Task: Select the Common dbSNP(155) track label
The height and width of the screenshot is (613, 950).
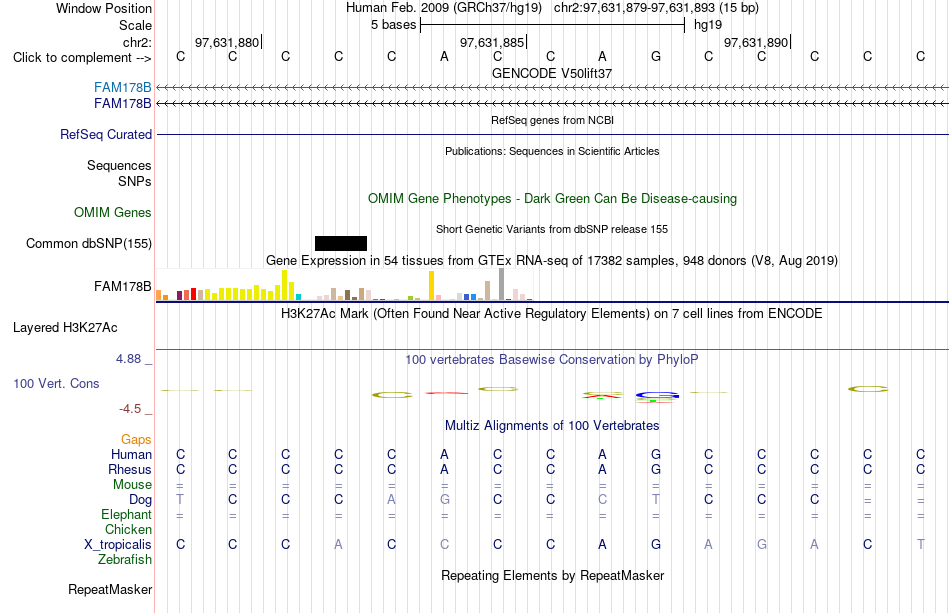Action: click(x=89, y=244)
